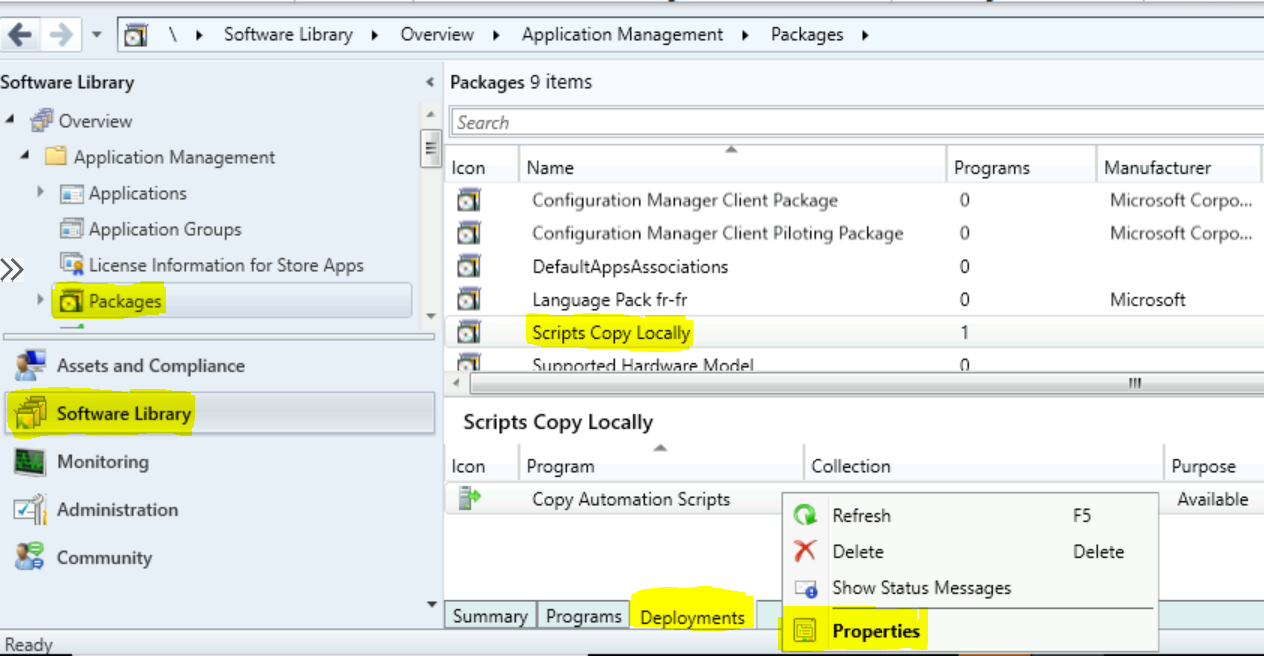Click the Application Management folder icon
Screen dimensions: 1264x656
(x=56, y=157)
